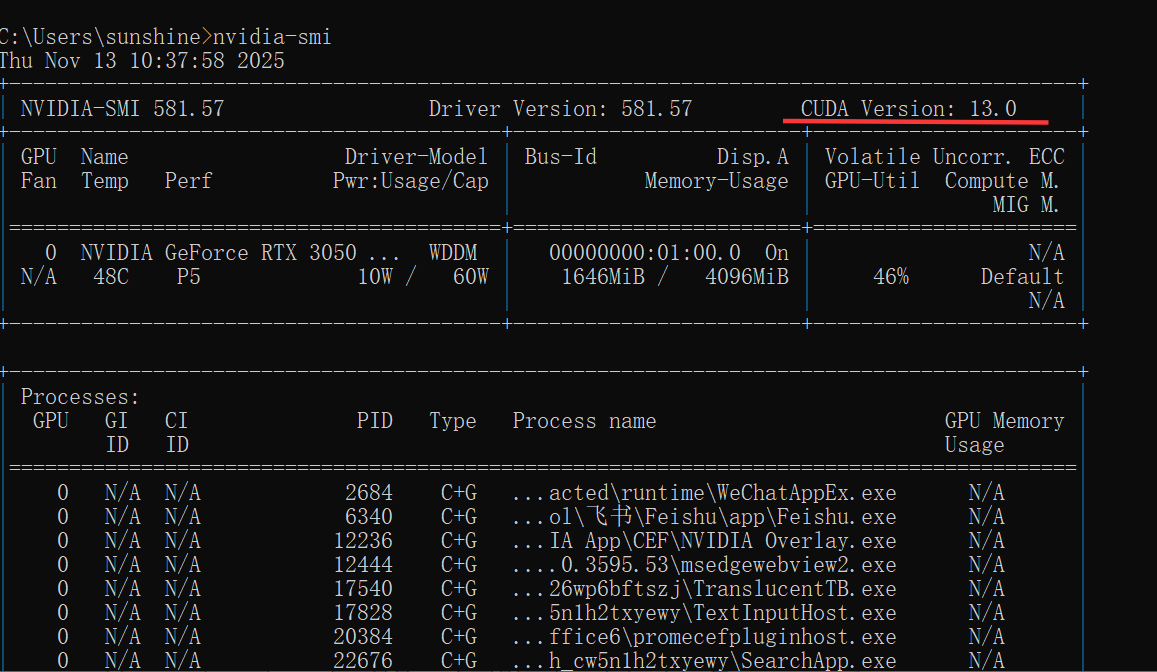Select the TranslucentTB.exe process name
This screenshot has height=672, width=1157.
(794, 589)
